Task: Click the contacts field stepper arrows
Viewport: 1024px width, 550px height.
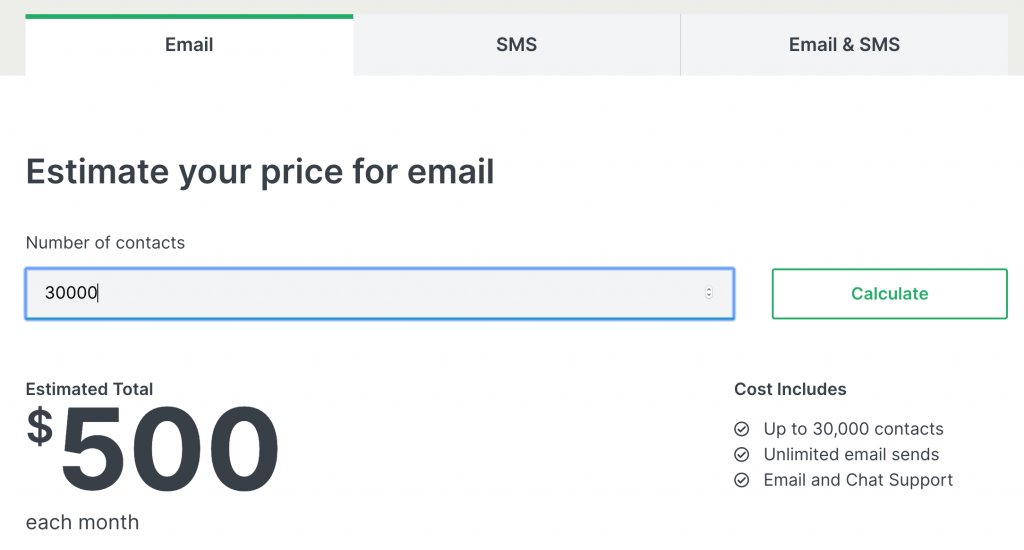Action: click(709, 293)
